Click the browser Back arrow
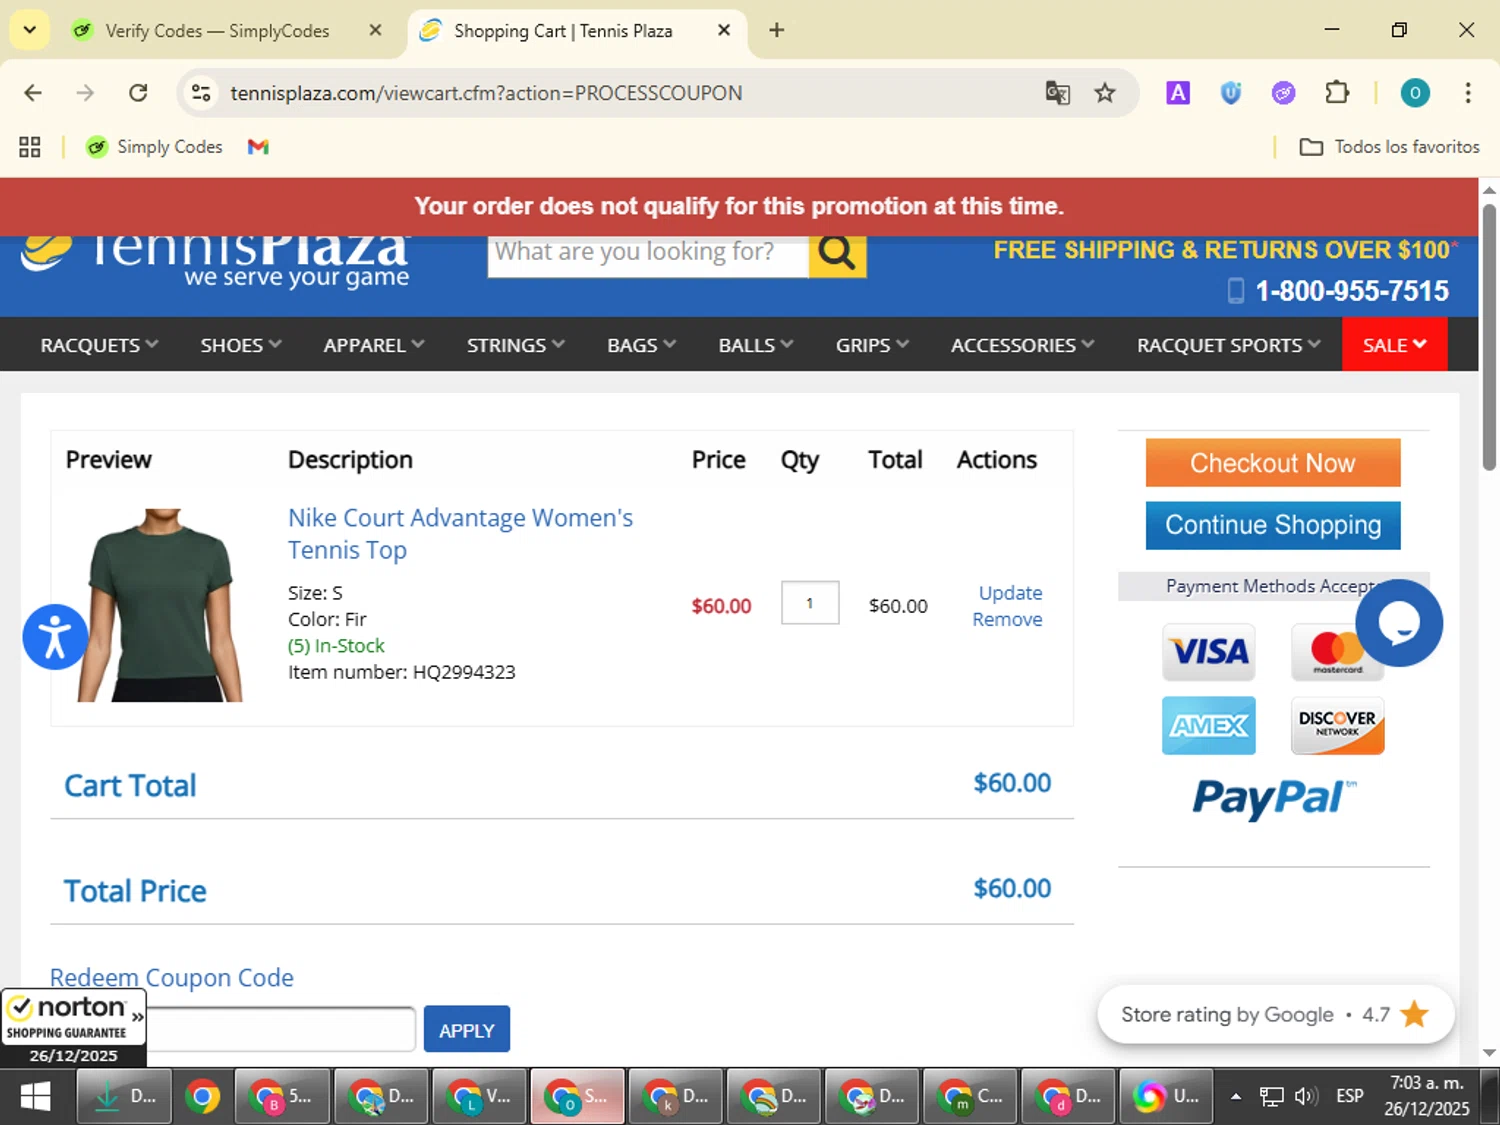The height and width of the screenshot is (1125, 1500). (33, 93)
